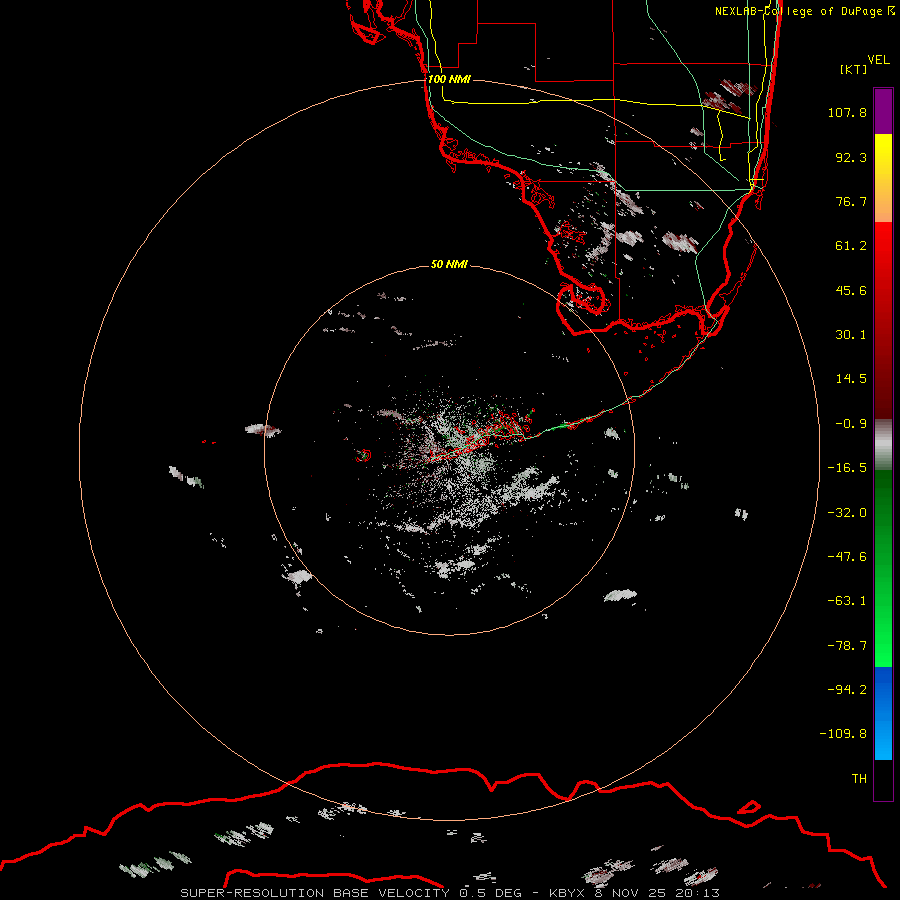Screen dimensions: 900x900
Task: Select the -0.9 scale value
Action: (851, 424)
